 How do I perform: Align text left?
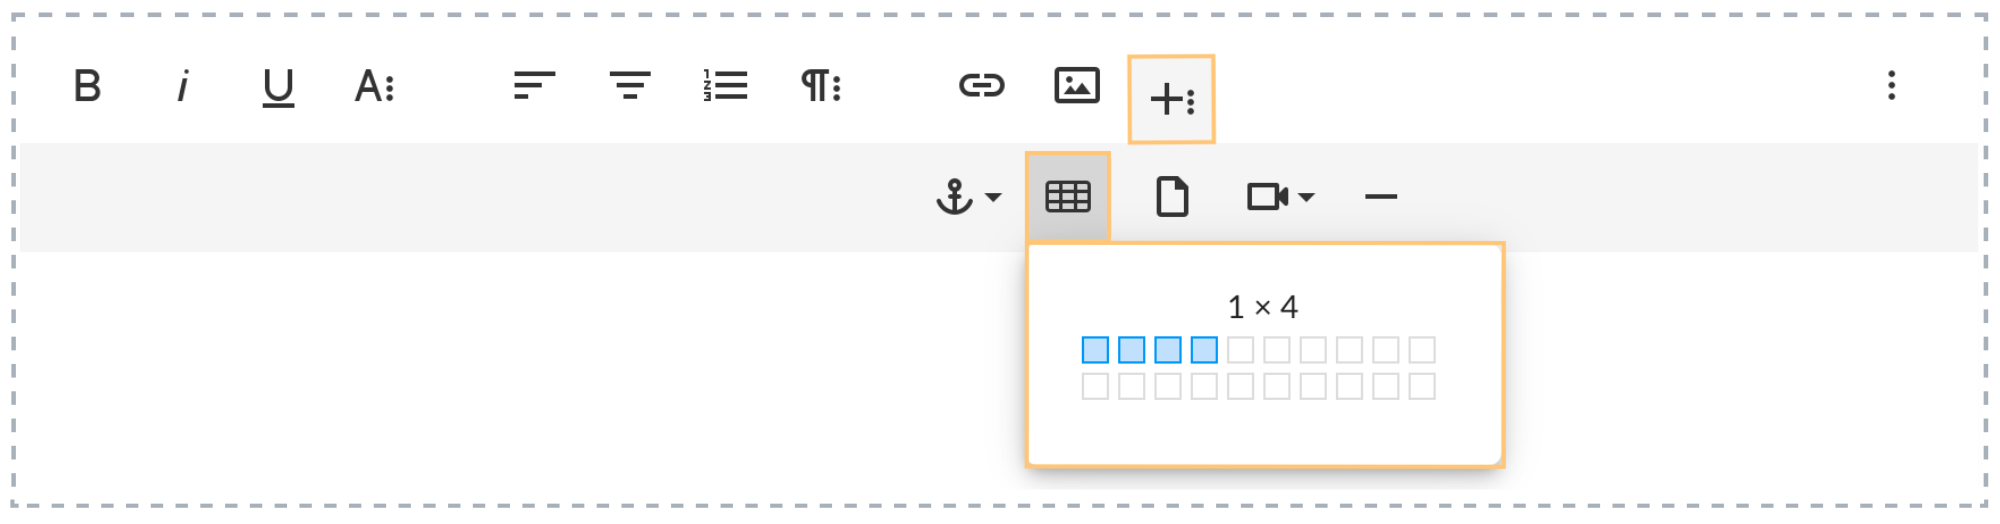pyautogui.click(x=534, y=85)
